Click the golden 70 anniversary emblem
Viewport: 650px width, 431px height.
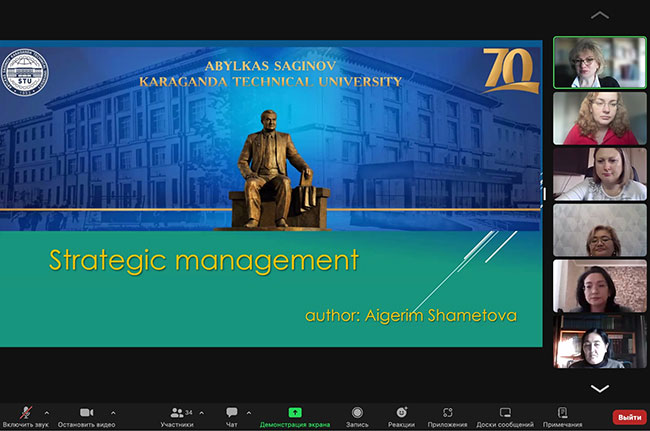pos(511,70)
